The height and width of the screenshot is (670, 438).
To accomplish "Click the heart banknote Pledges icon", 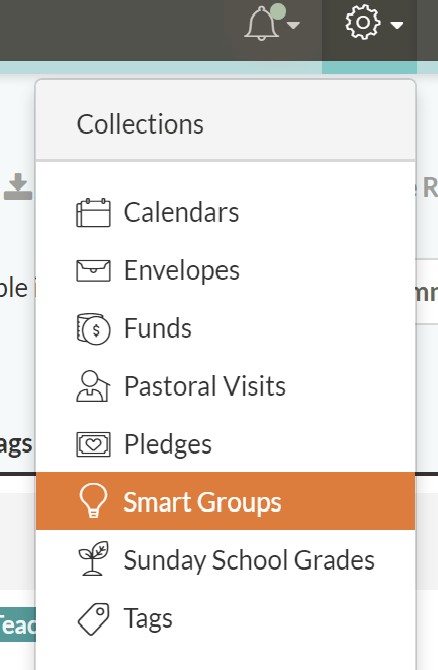I will pyautogui.click(x=93, y=444).
